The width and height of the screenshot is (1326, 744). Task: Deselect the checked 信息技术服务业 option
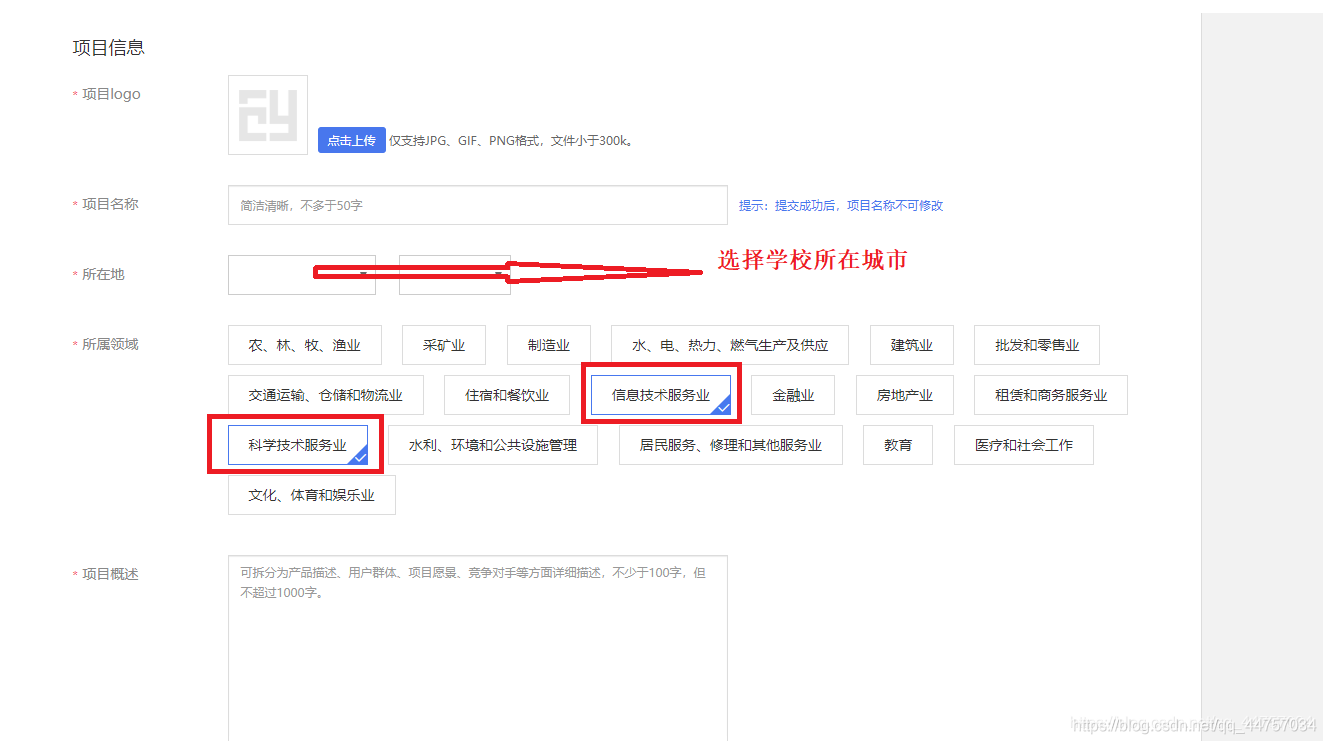[x=661, y=395]
